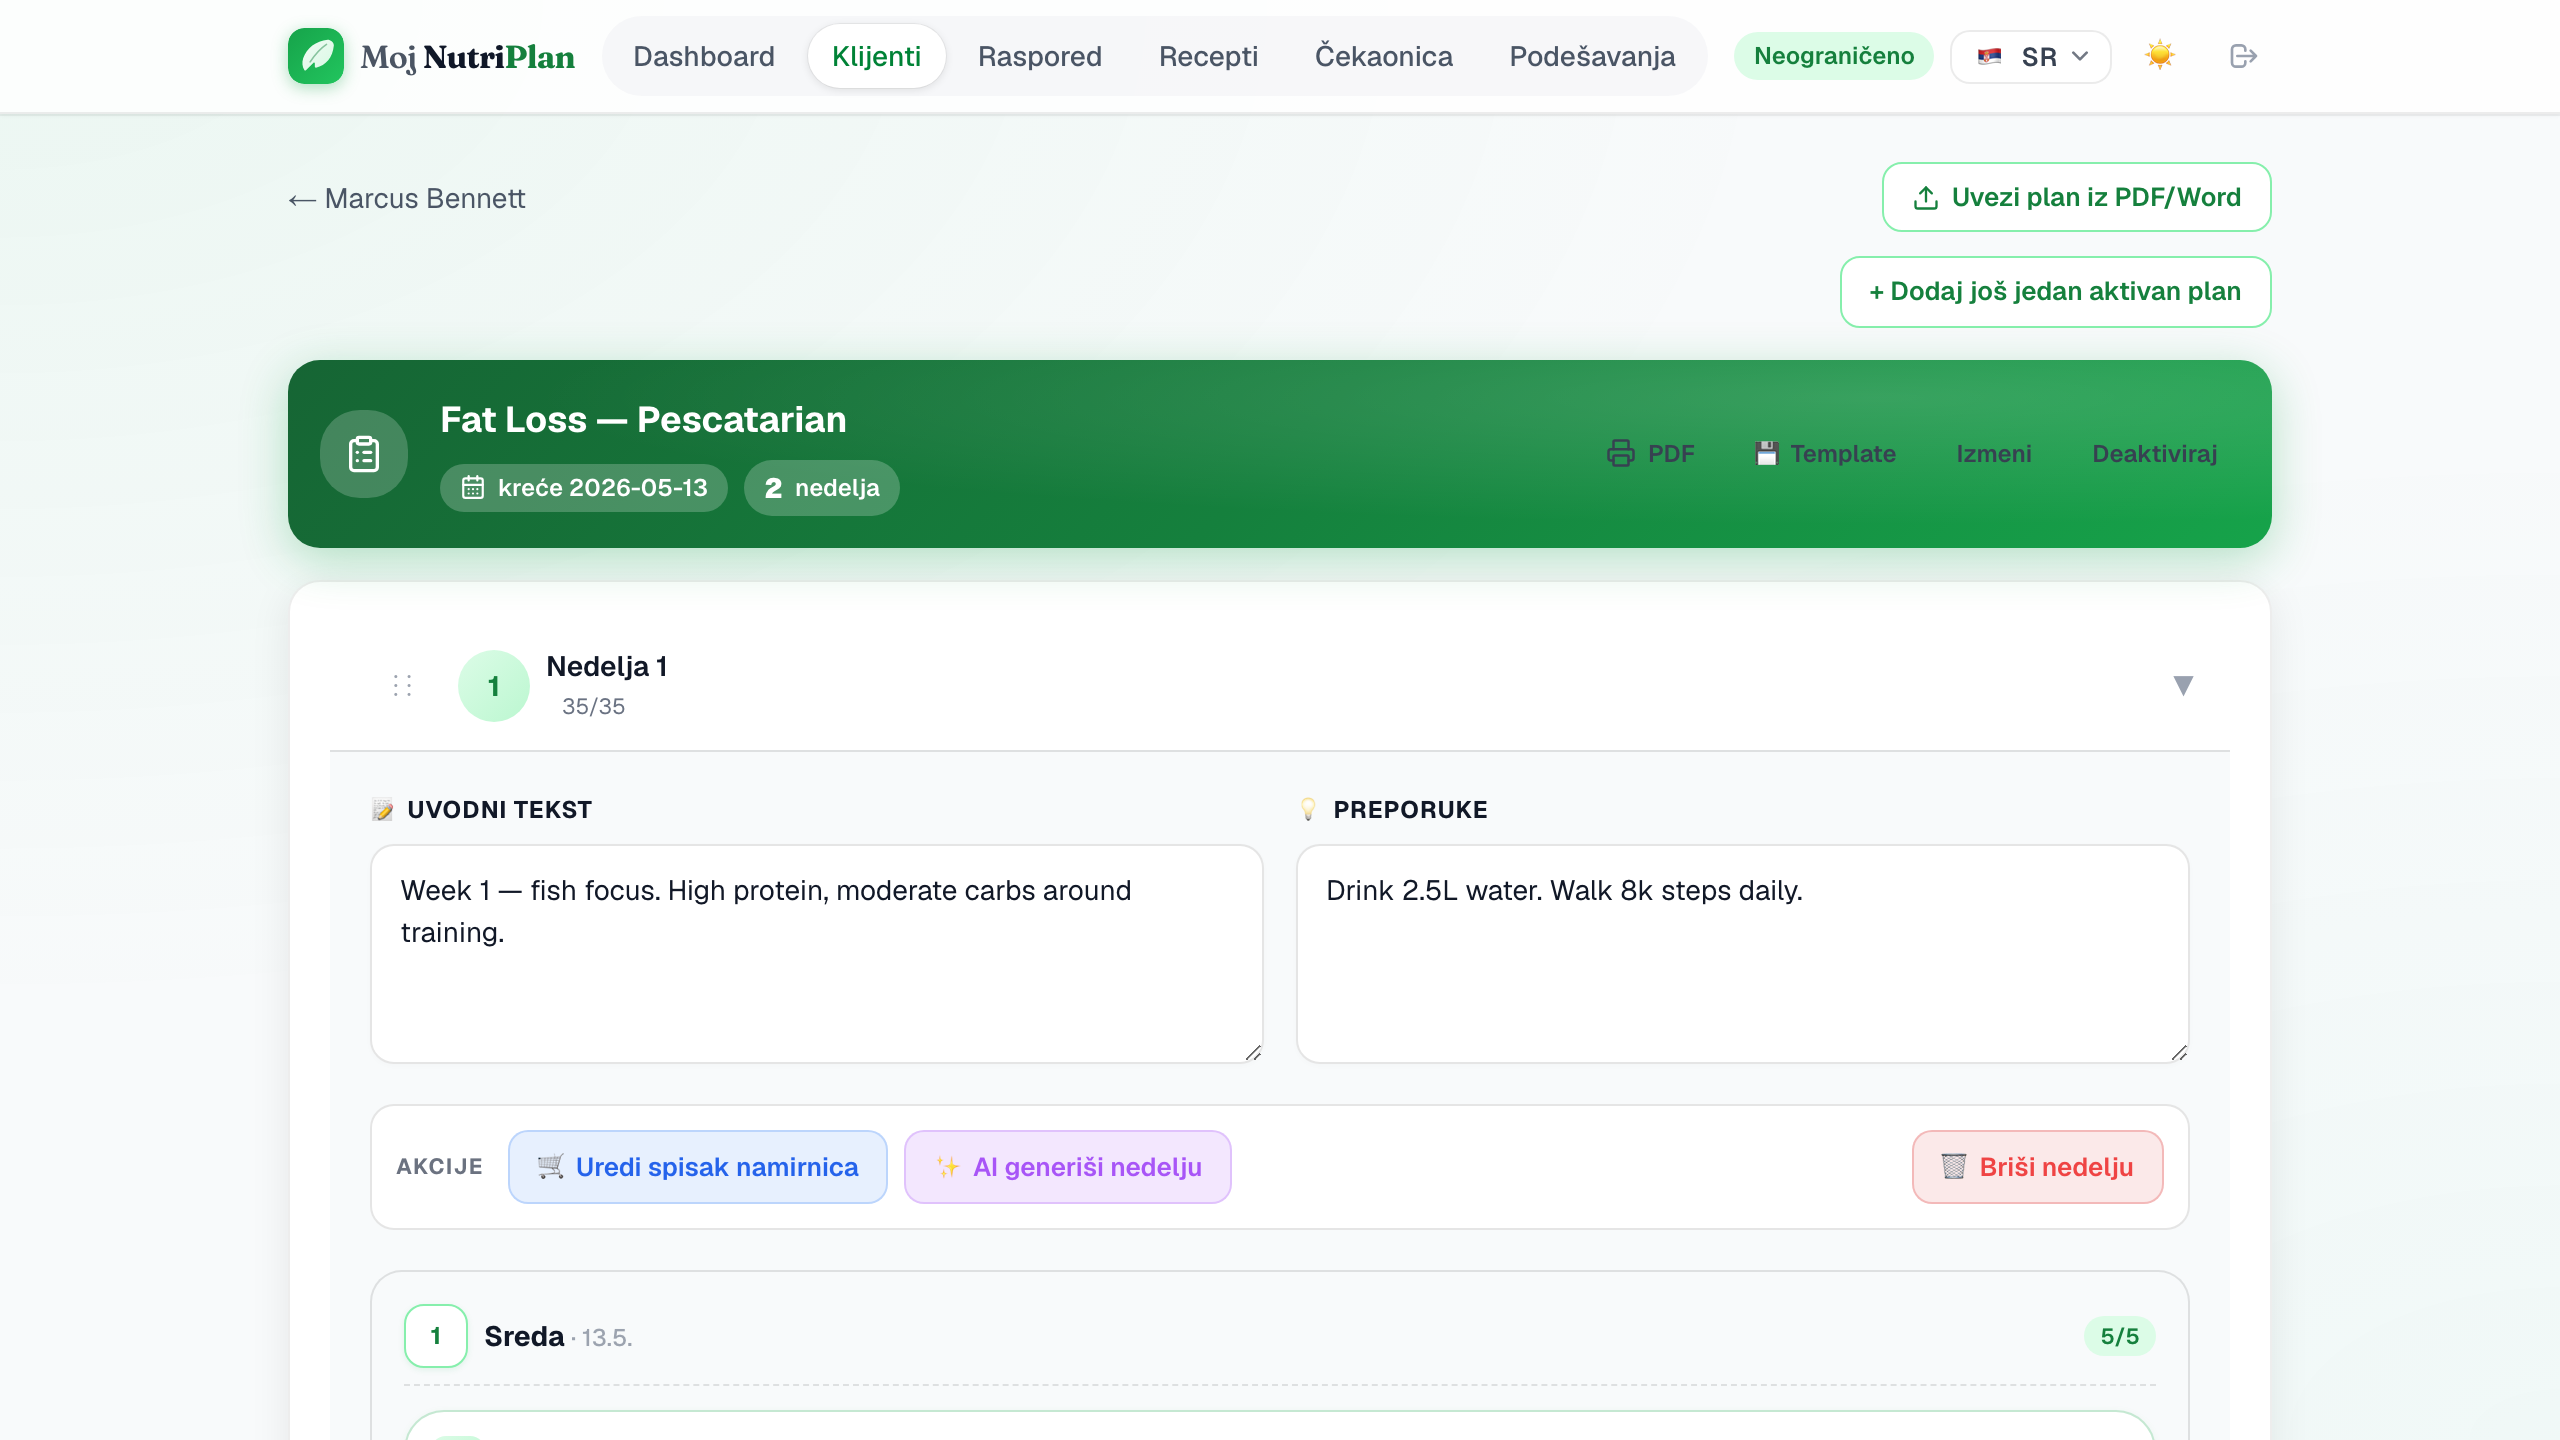This screenshot has width=2560, height=1440.
Task: Go to the Raspored tab
Action: click(x=1040, y=56)
